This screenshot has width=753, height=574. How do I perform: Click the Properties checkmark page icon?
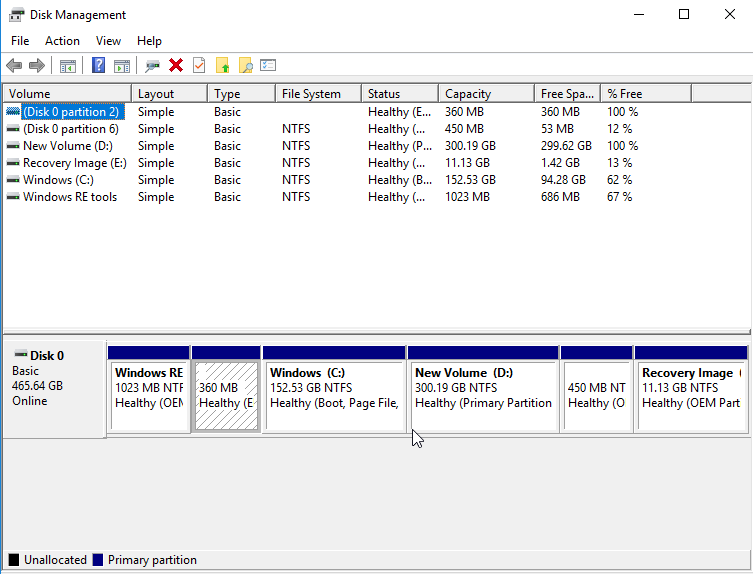tap(199, 66)
